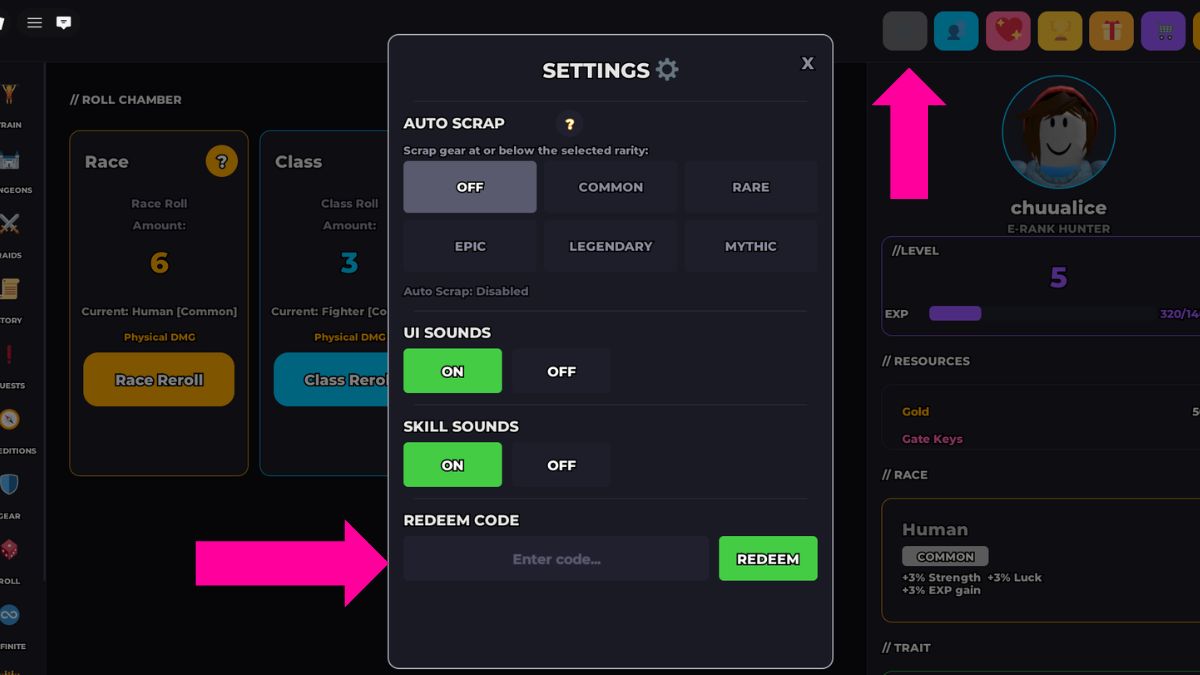Click the teal profile icon at top right

coord(956,30)
